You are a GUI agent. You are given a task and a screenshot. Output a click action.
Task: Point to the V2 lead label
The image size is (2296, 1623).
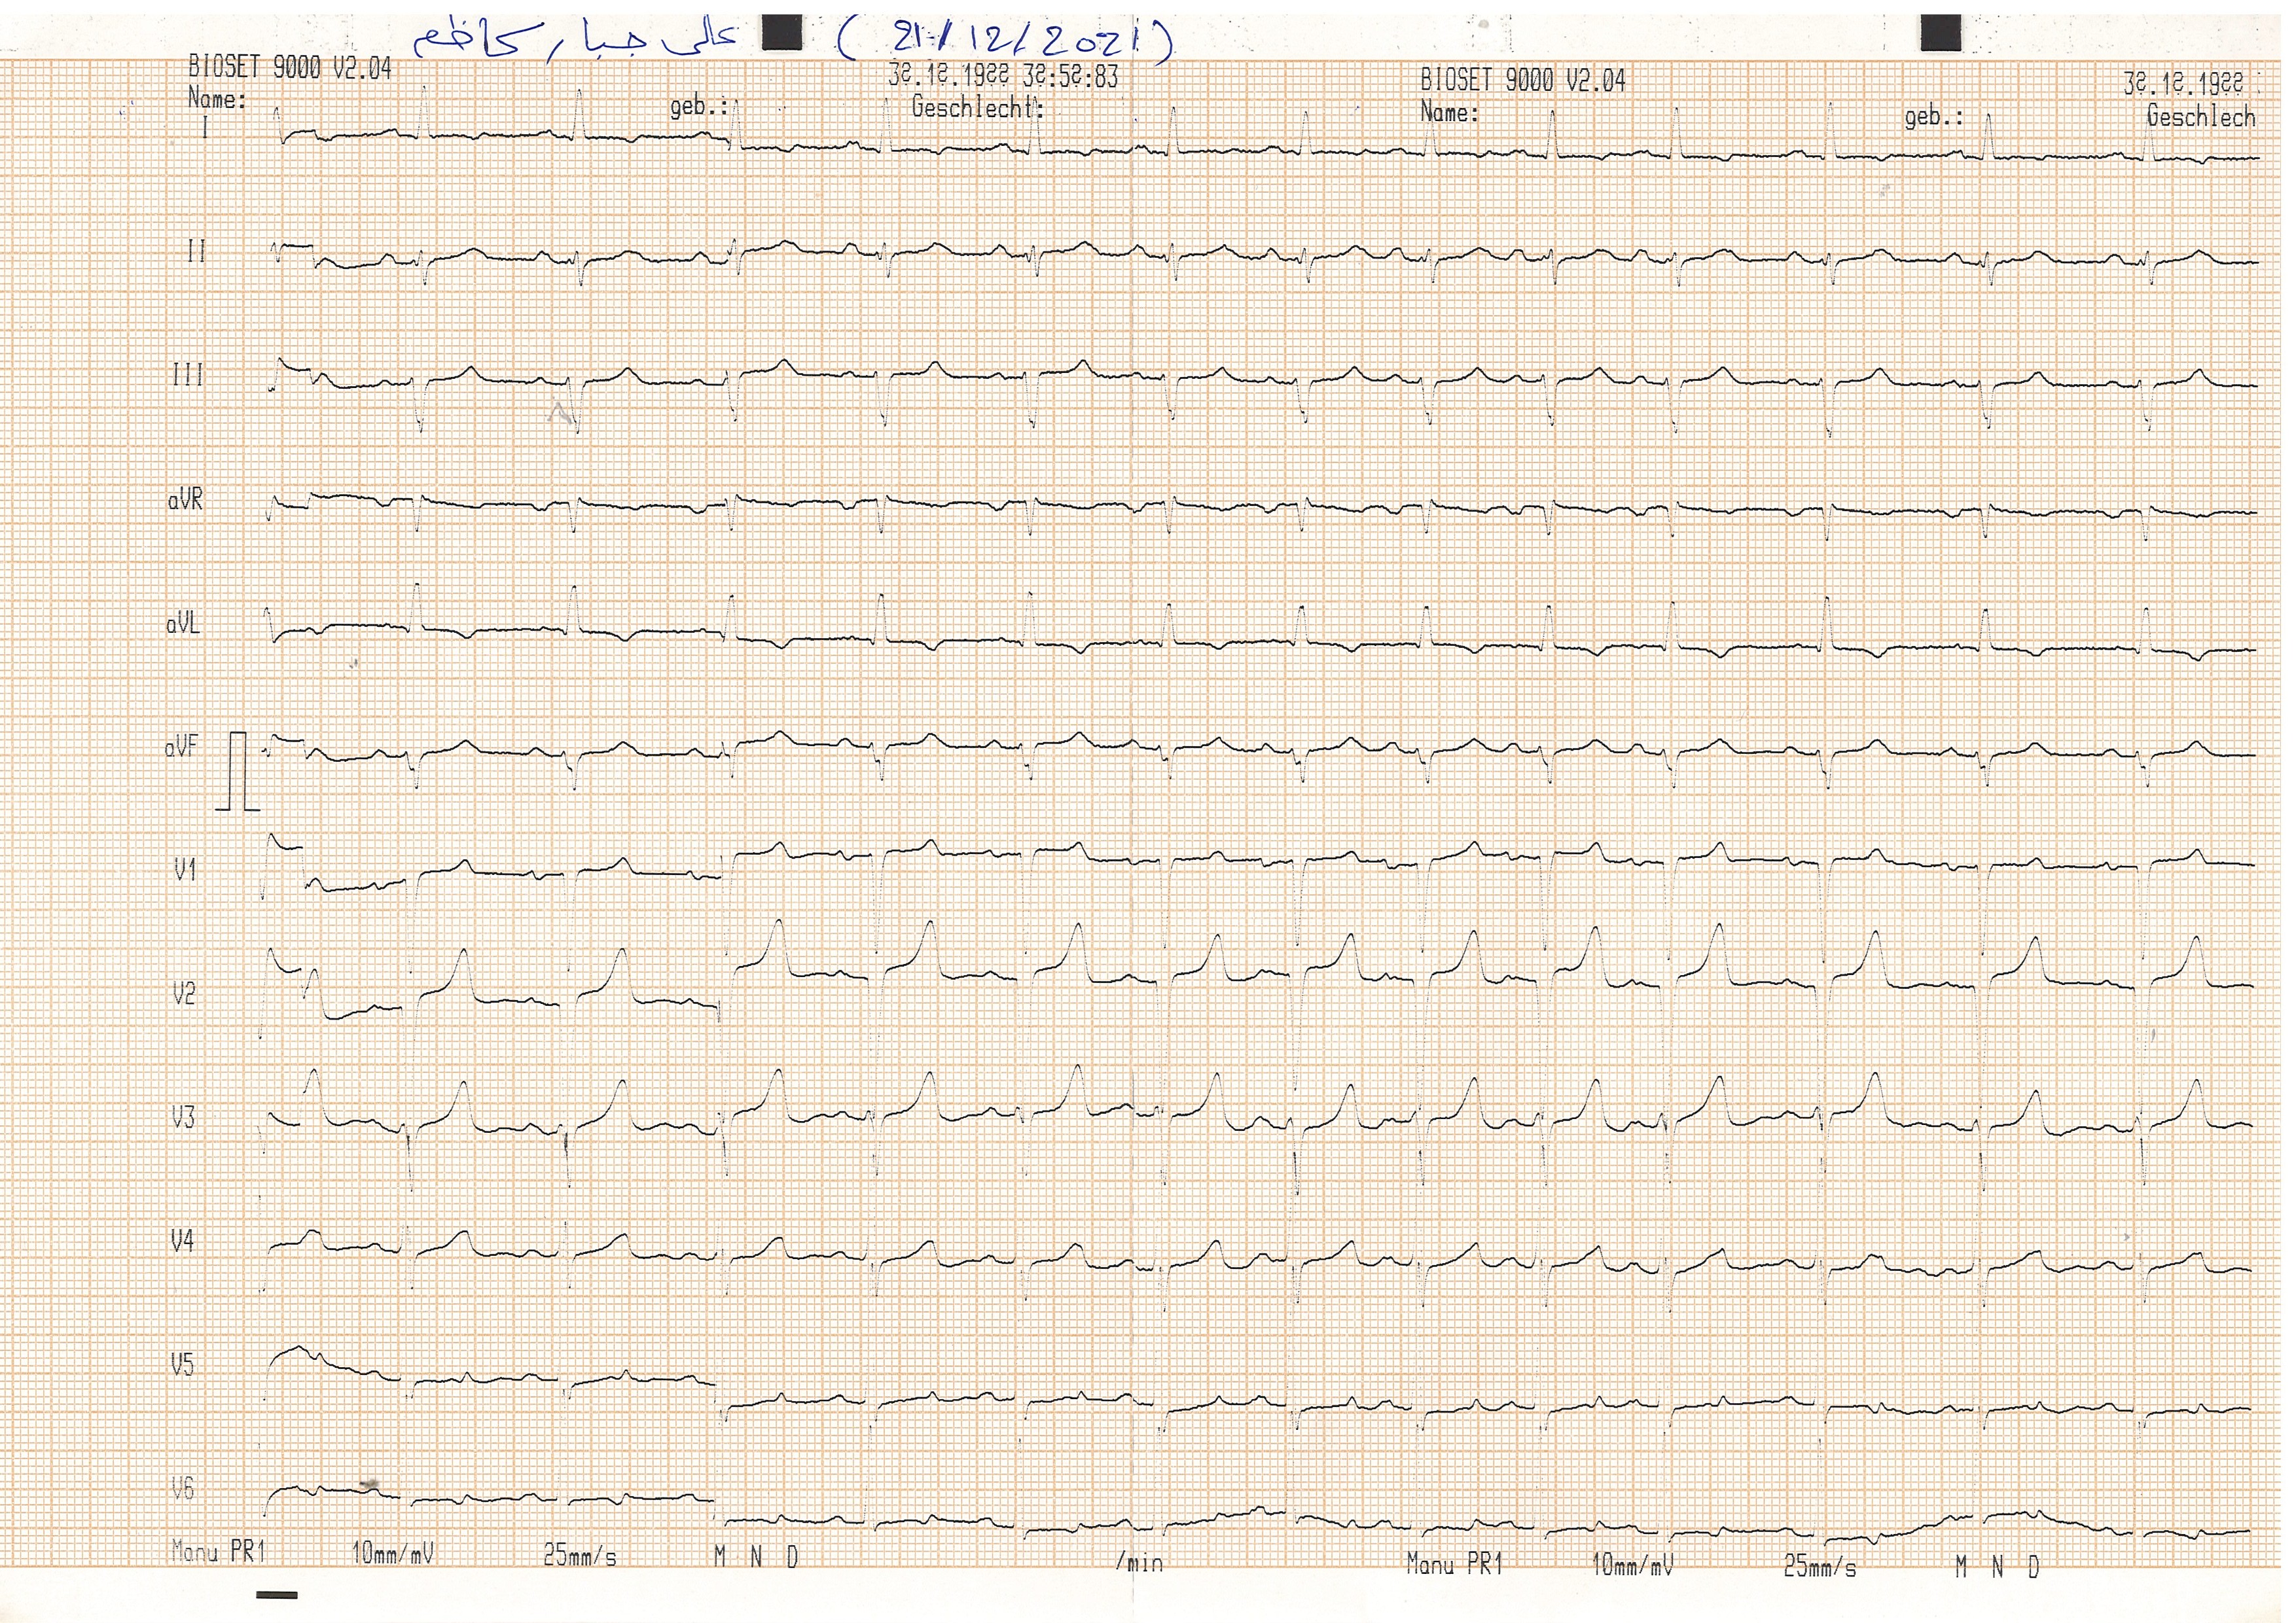[184, 994]
